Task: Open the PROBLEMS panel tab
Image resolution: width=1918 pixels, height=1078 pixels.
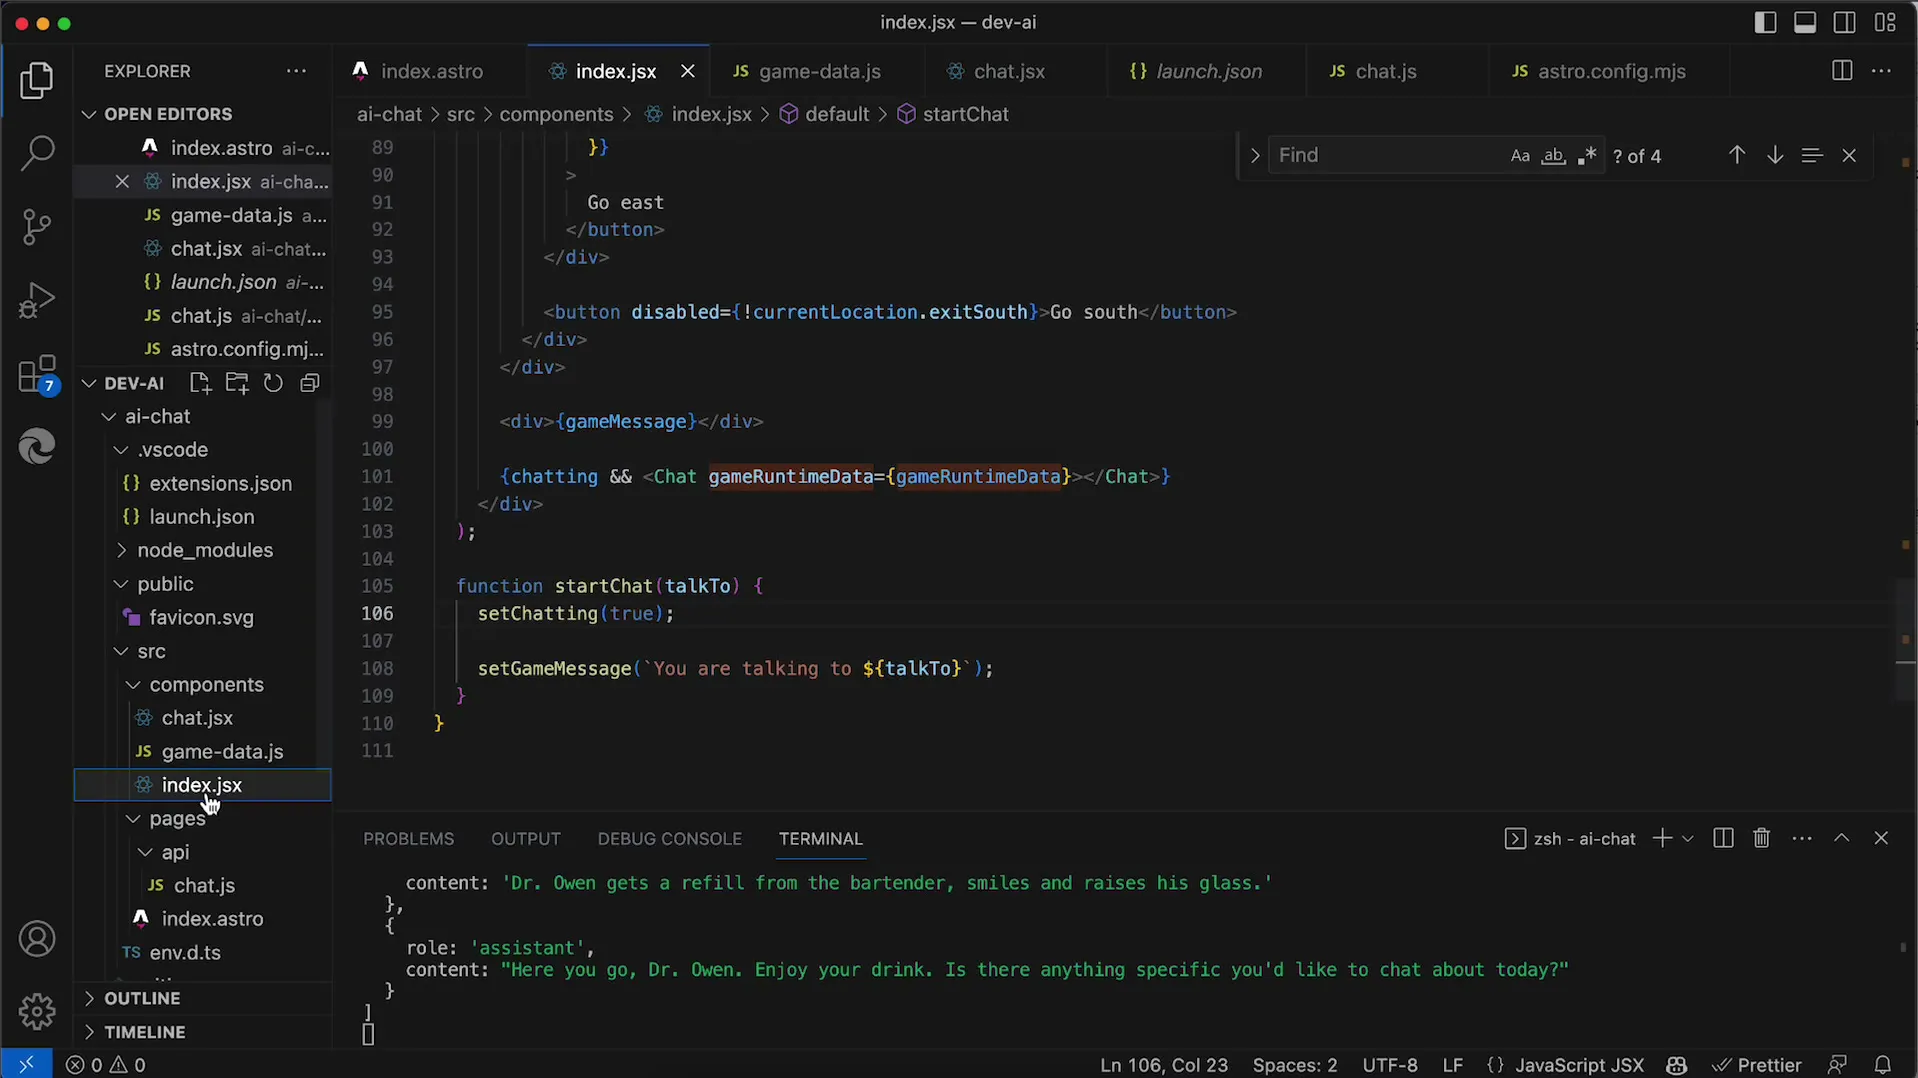Action: [x=408, y=839]
